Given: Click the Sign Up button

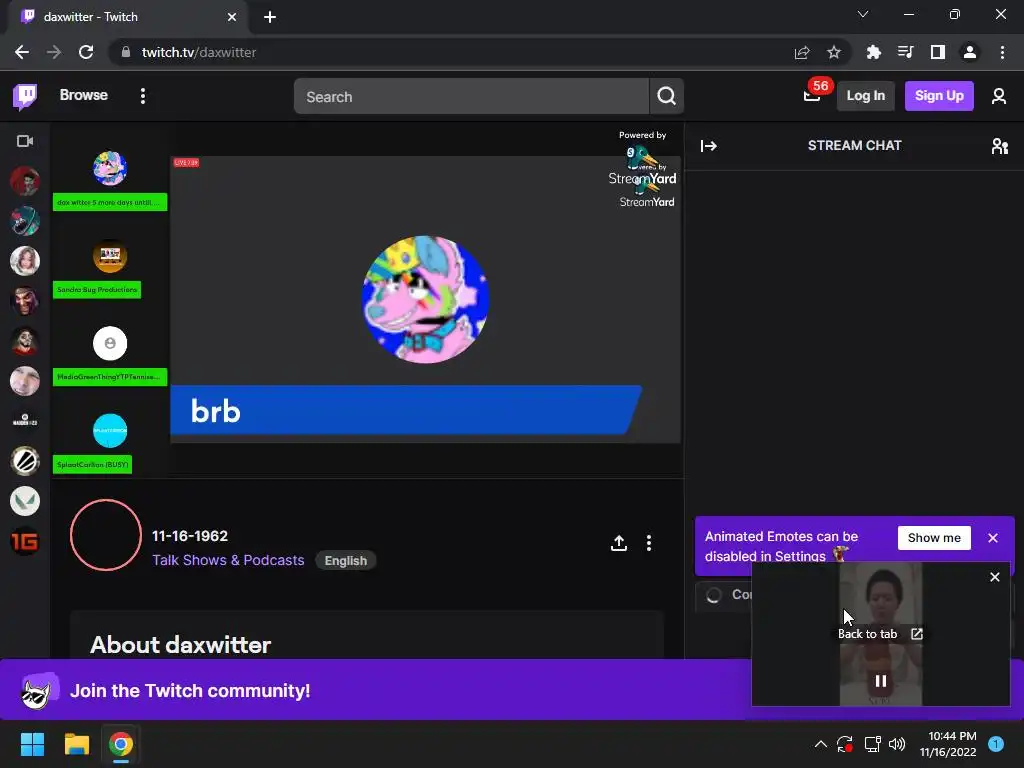Looking at the screenshot, I should click(x=939, y=96).
